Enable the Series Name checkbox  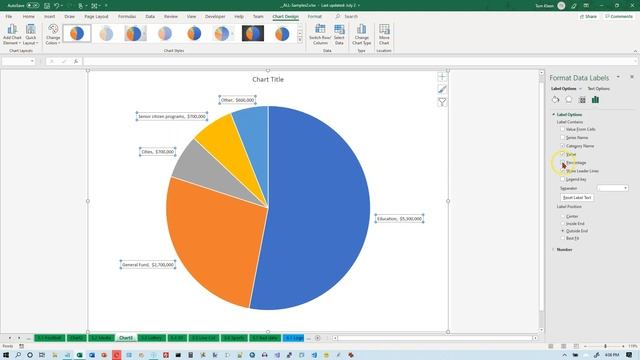tap(562, 138)
